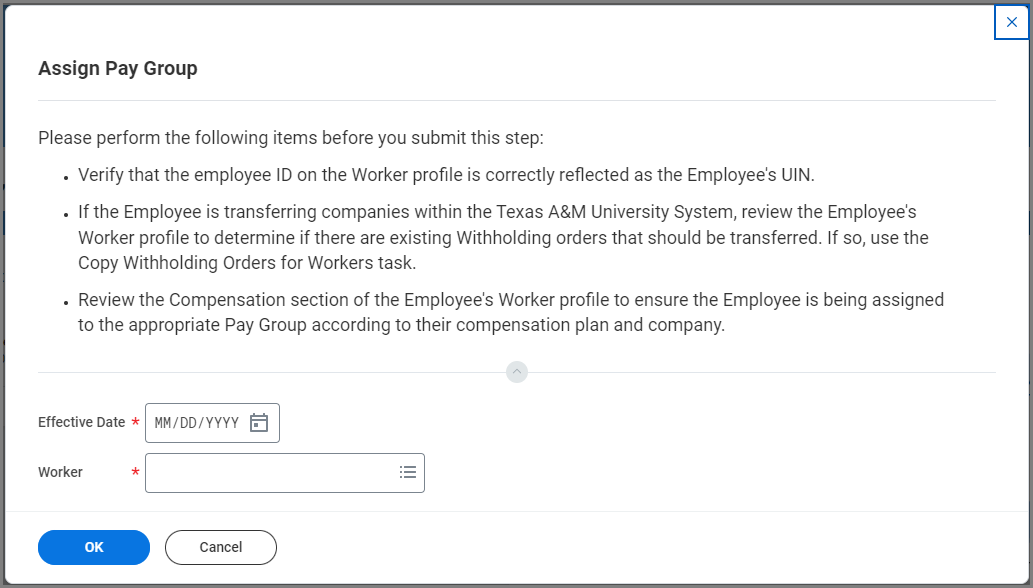Click the Assign Pay Group heading
Image resolution: width=1033 pixels, height=588 pixels.
tap(118, 68)
